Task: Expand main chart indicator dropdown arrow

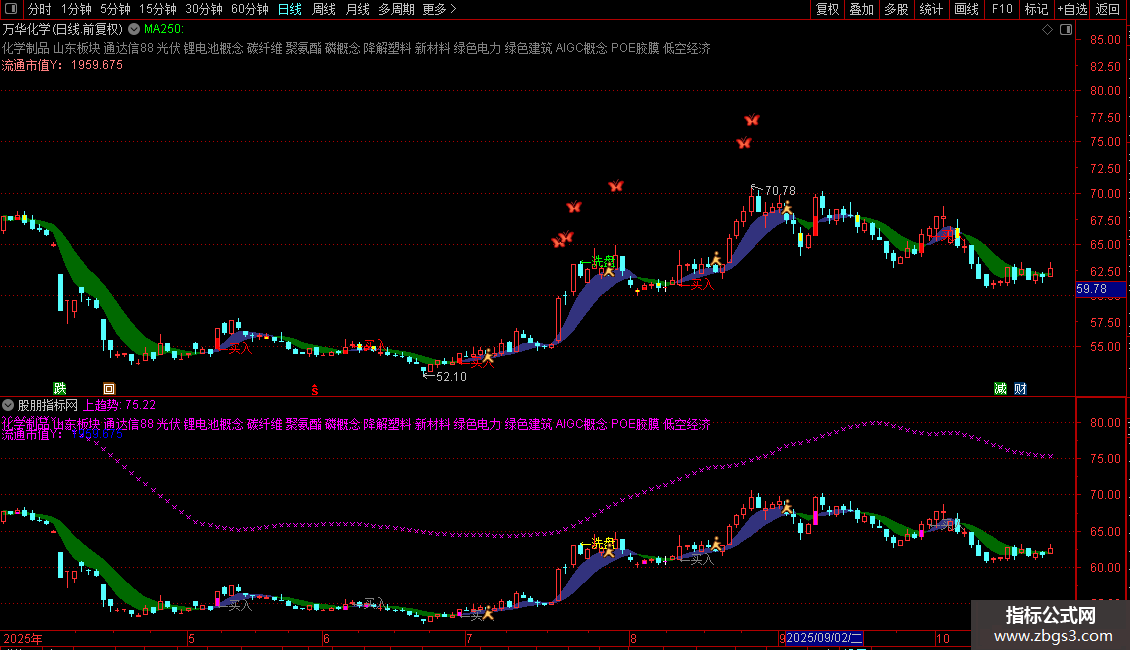Action: (x=134, y=30)
